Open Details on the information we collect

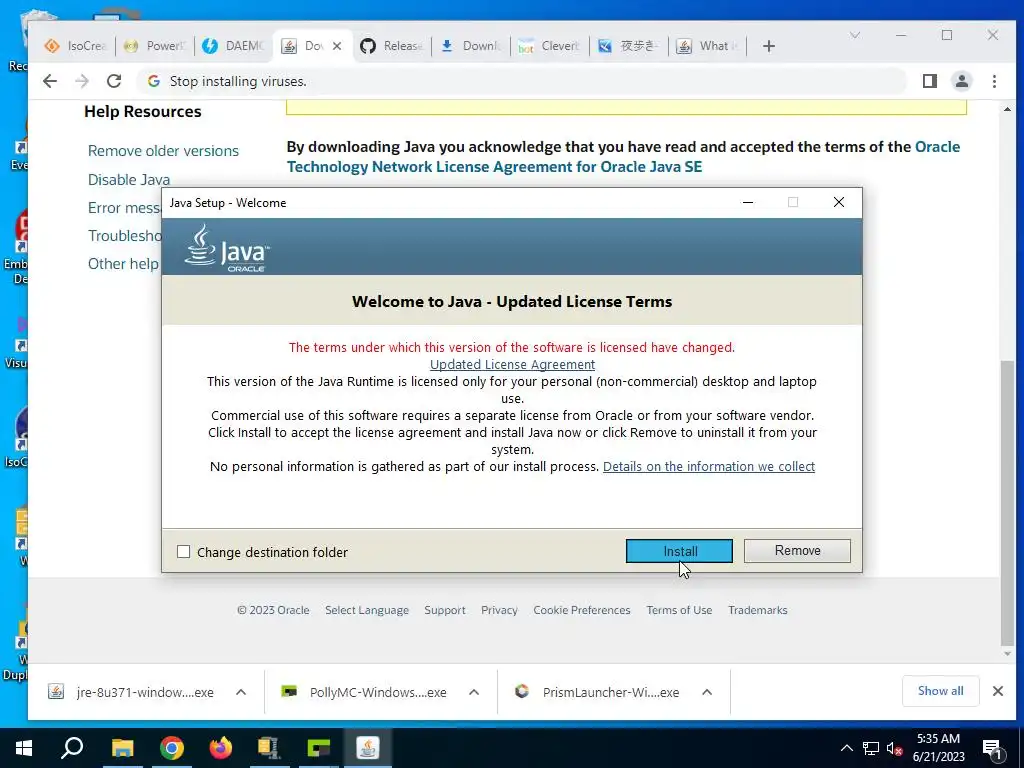pyautogui.click(x=709, y=466)
